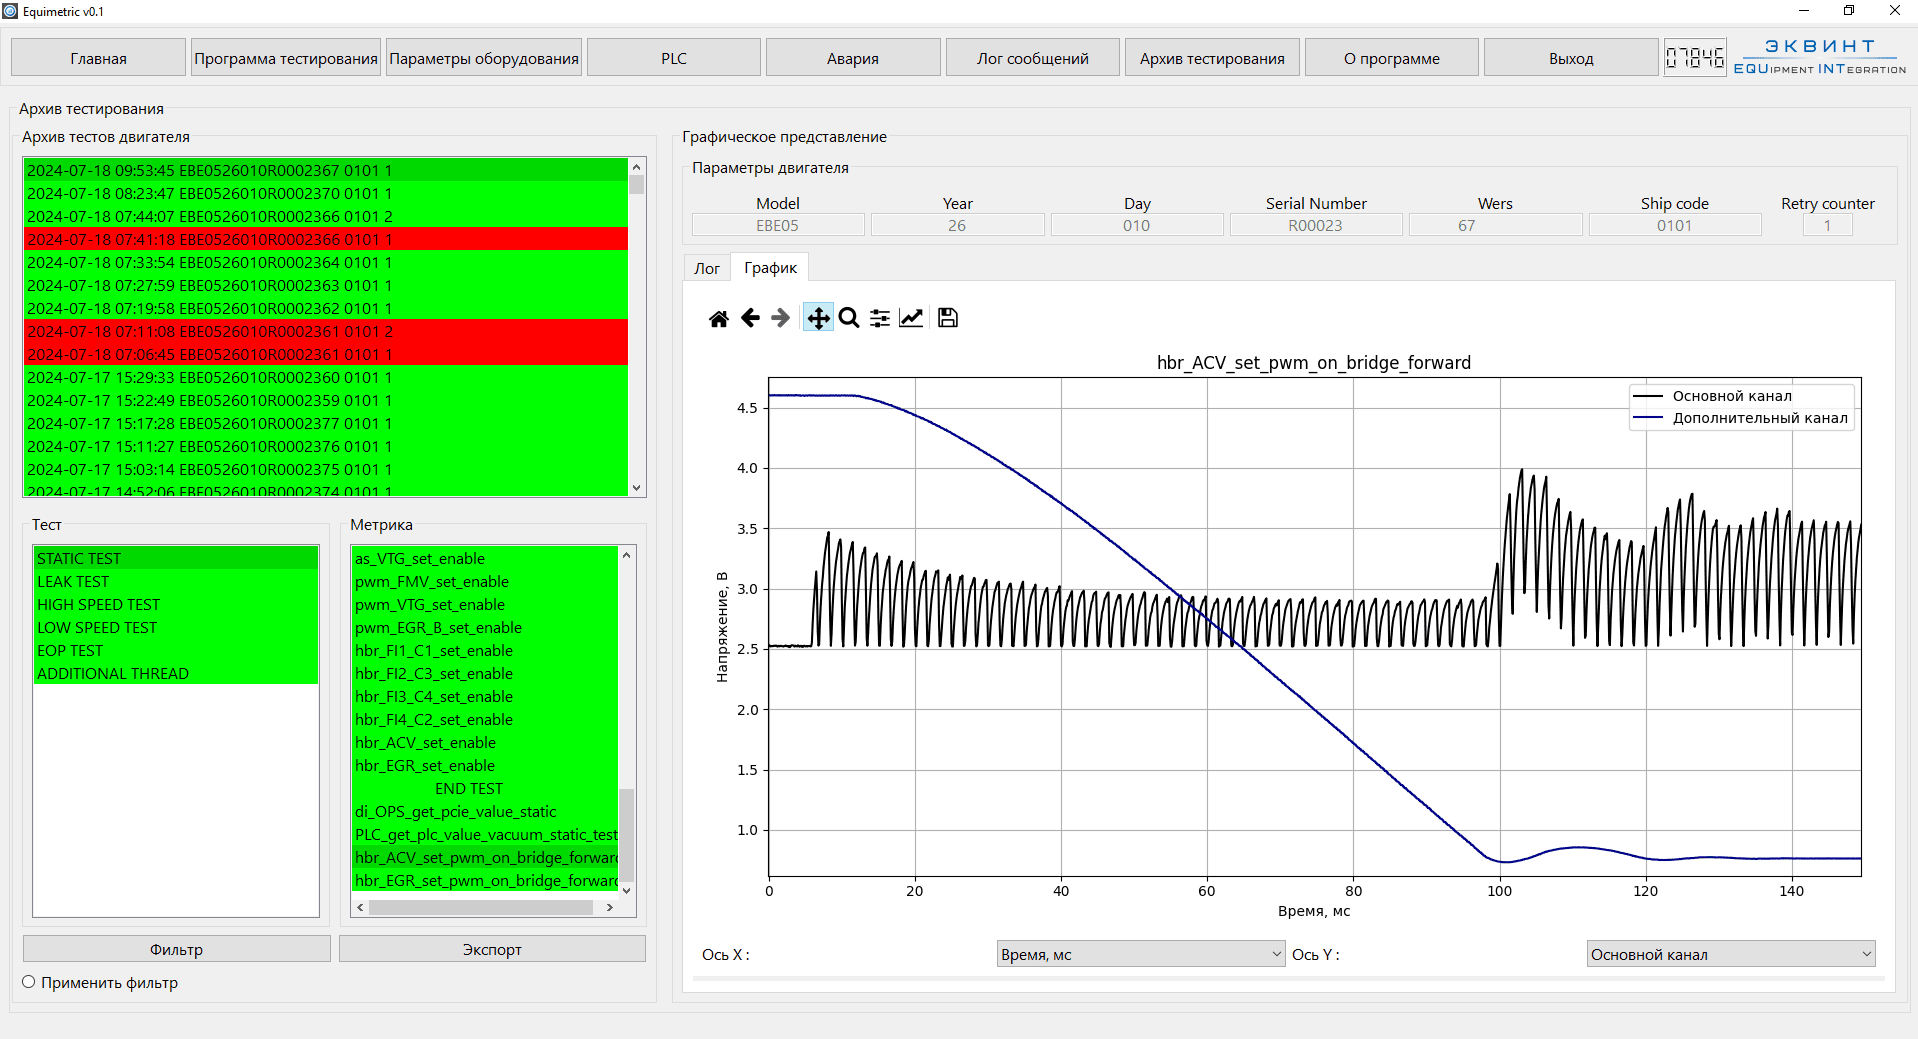Open the configure subplots sliders icon
Viewport: 1918px width, 1039px height.
coord(880,318)
